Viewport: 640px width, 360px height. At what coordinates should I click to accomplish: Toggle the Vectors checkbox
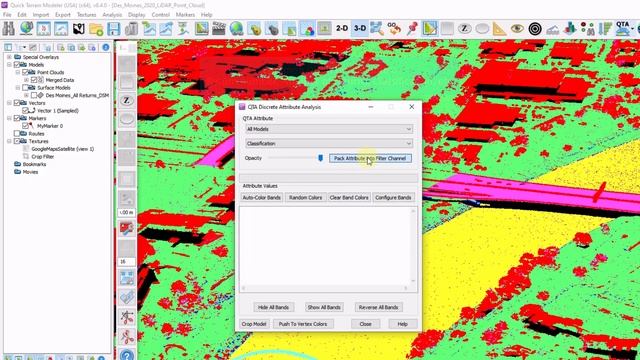click(17, 103)
